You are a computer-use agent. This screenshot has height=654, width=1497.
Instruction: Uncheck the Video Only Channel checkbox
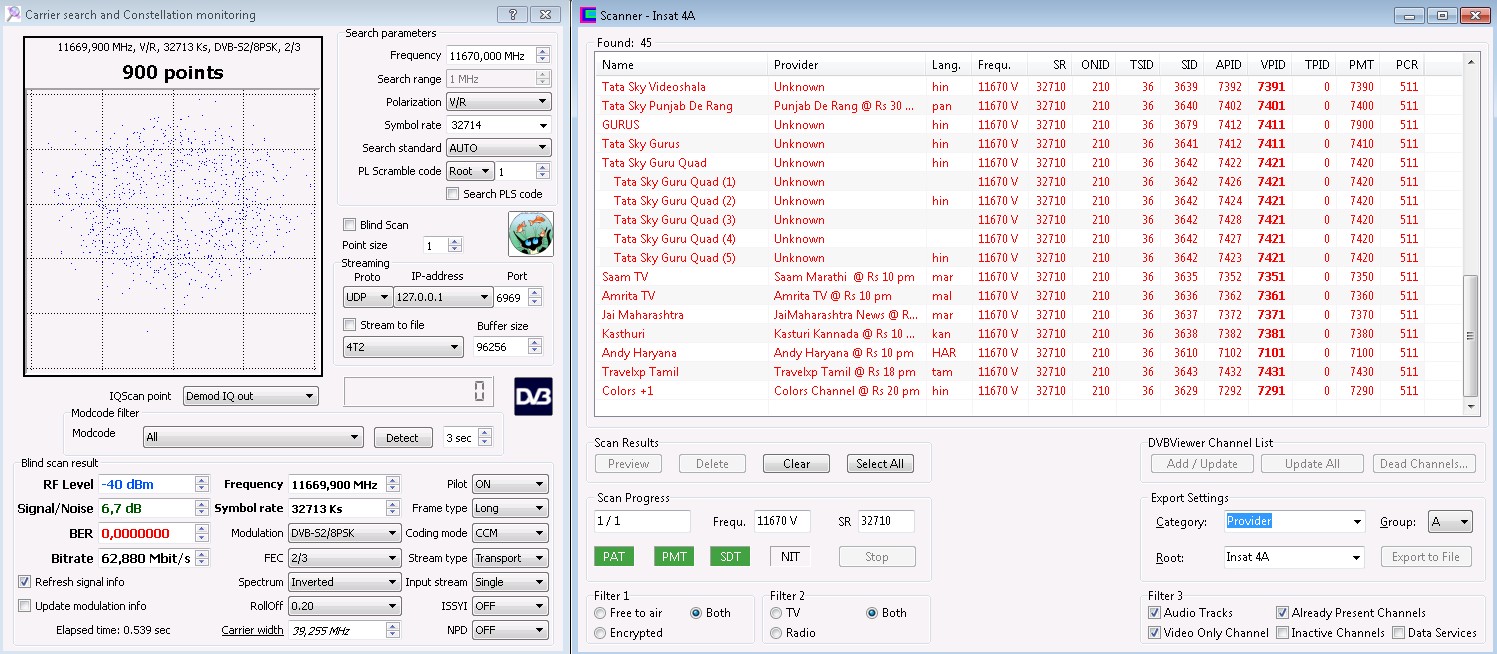tap(1155, 633)
